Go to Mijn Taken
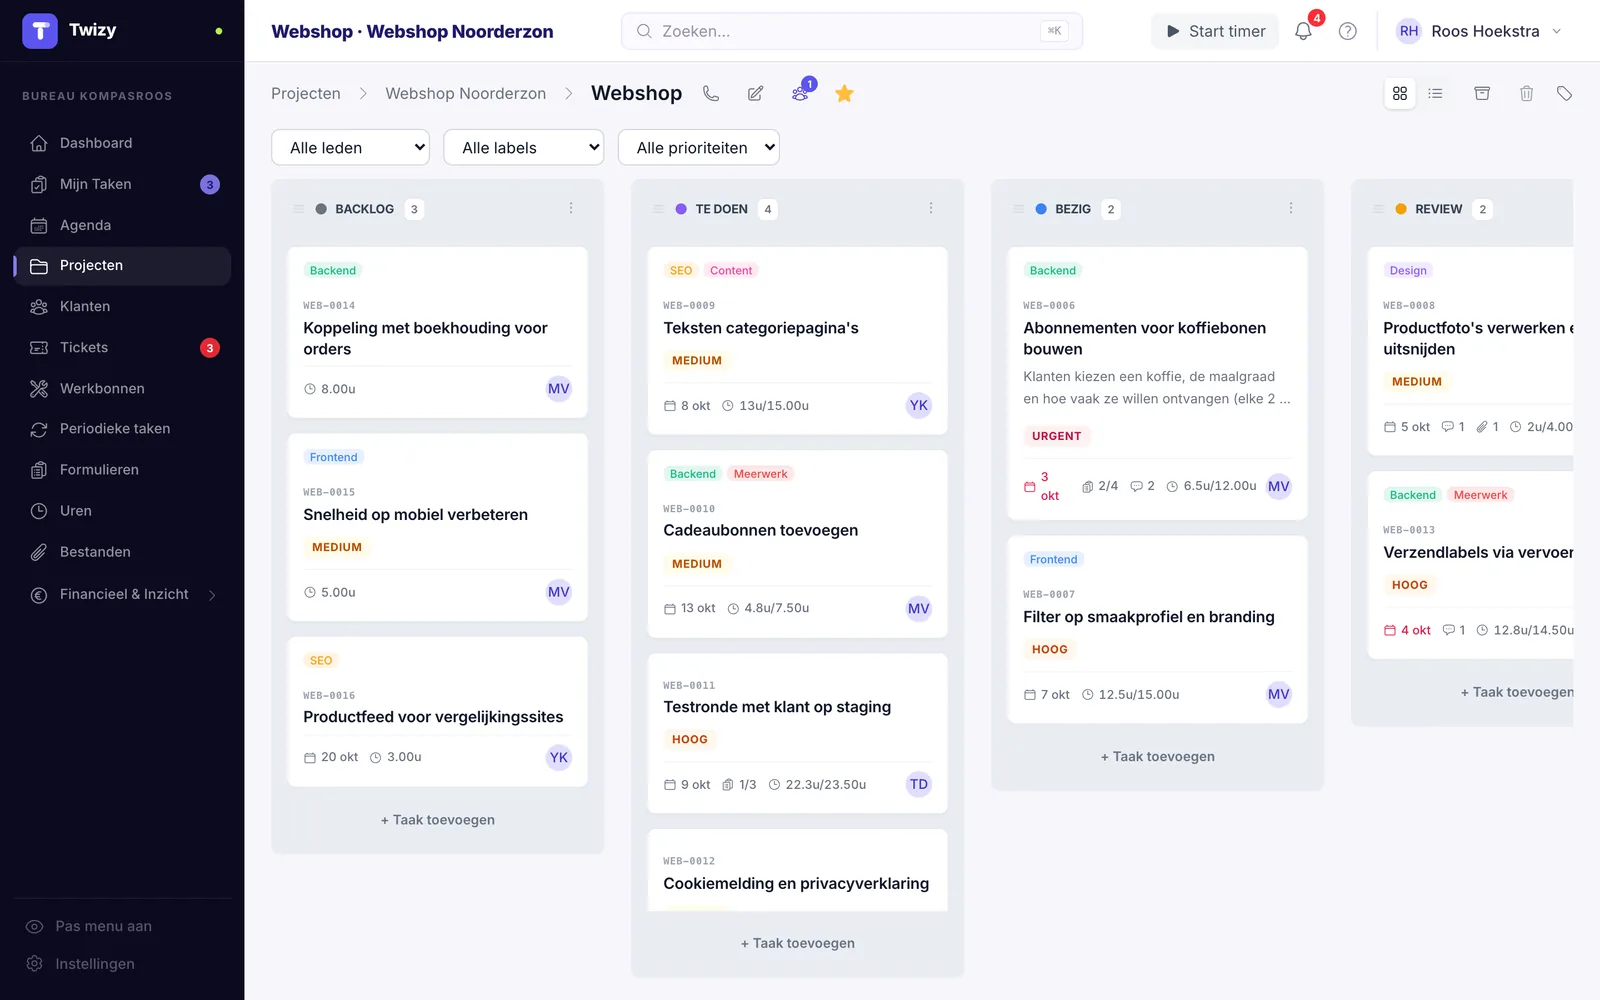The height and width of the screenshot is (1000, 1600). tap(122, 184)
